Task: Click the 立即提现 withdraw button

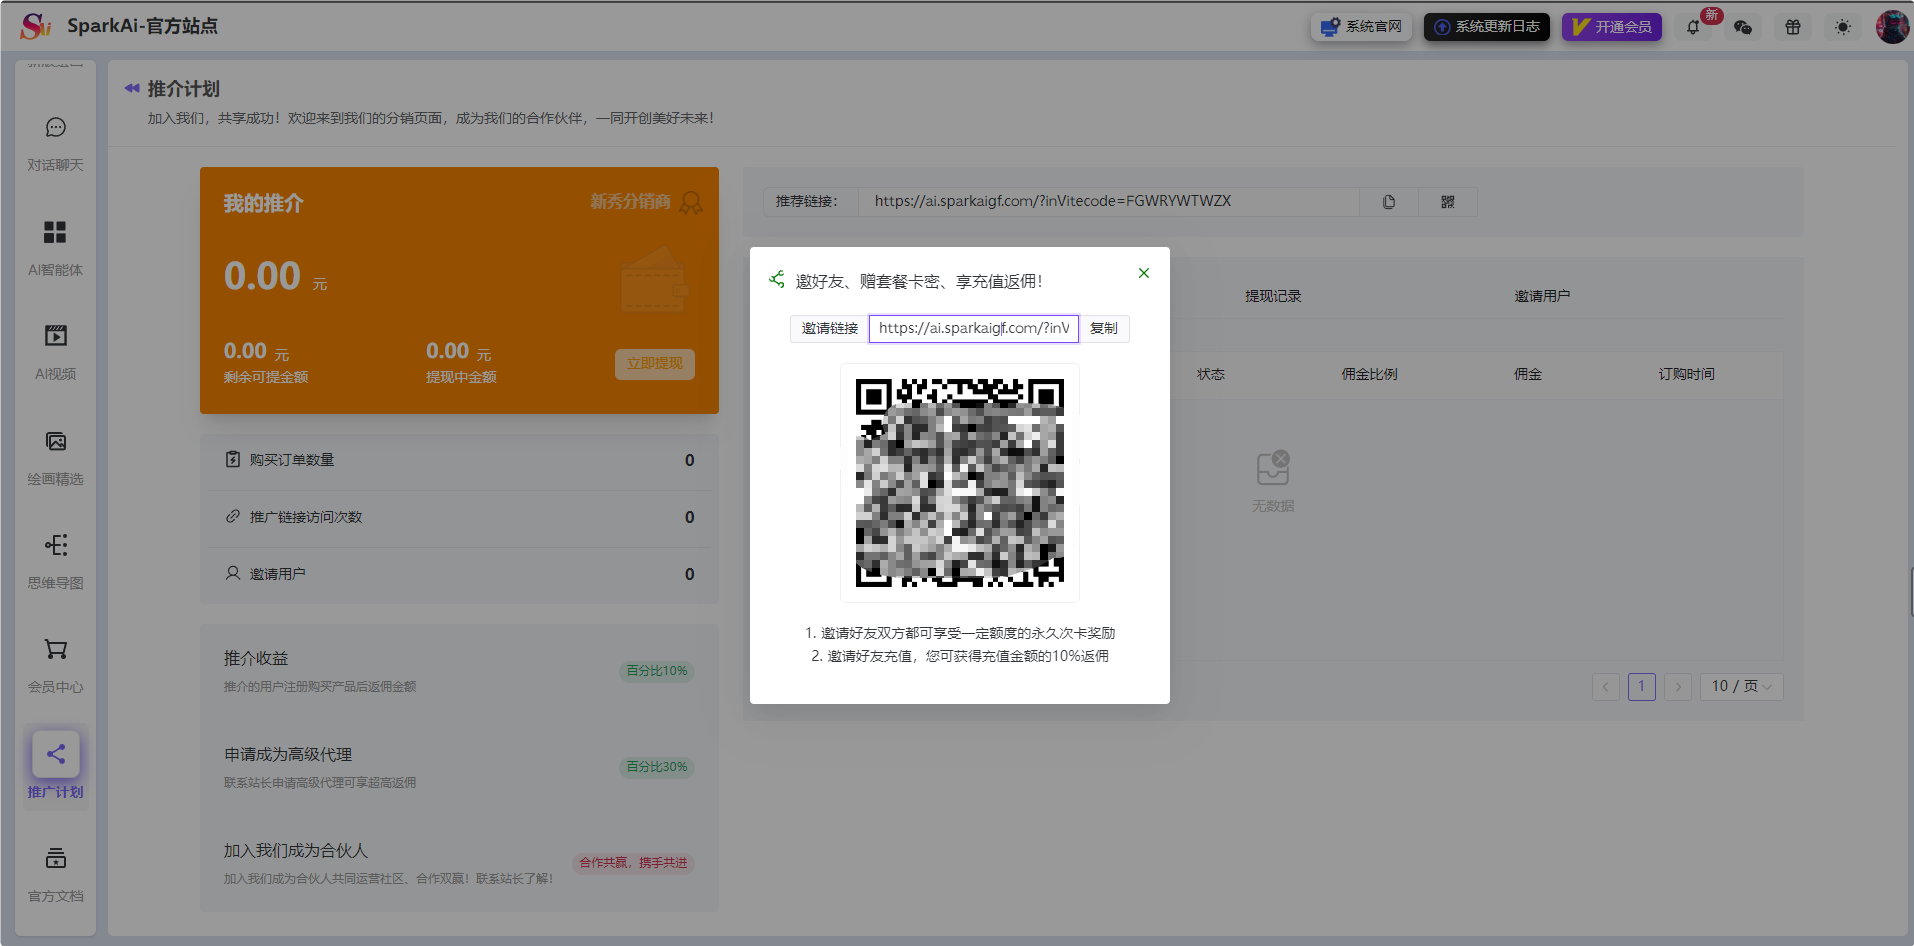Action: (x=655, y=364)
